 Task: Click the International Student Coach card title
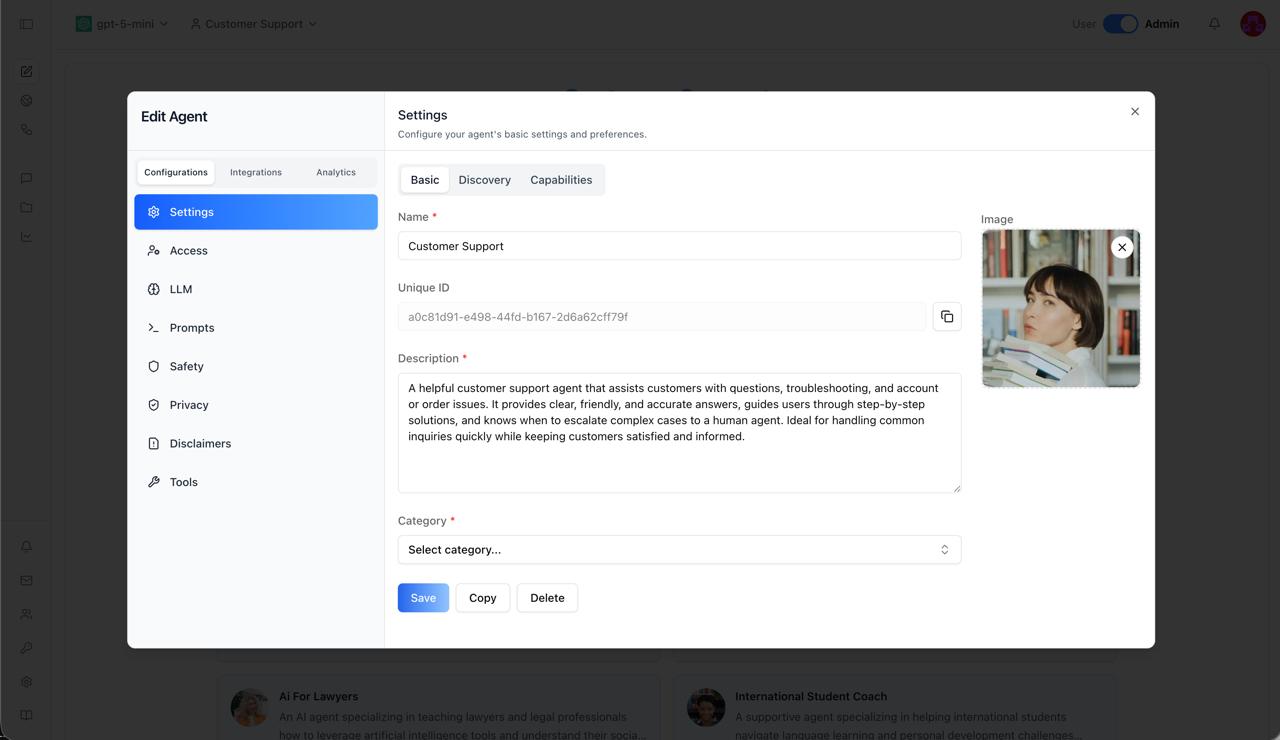pyautogui.click(x=811, y=696)
